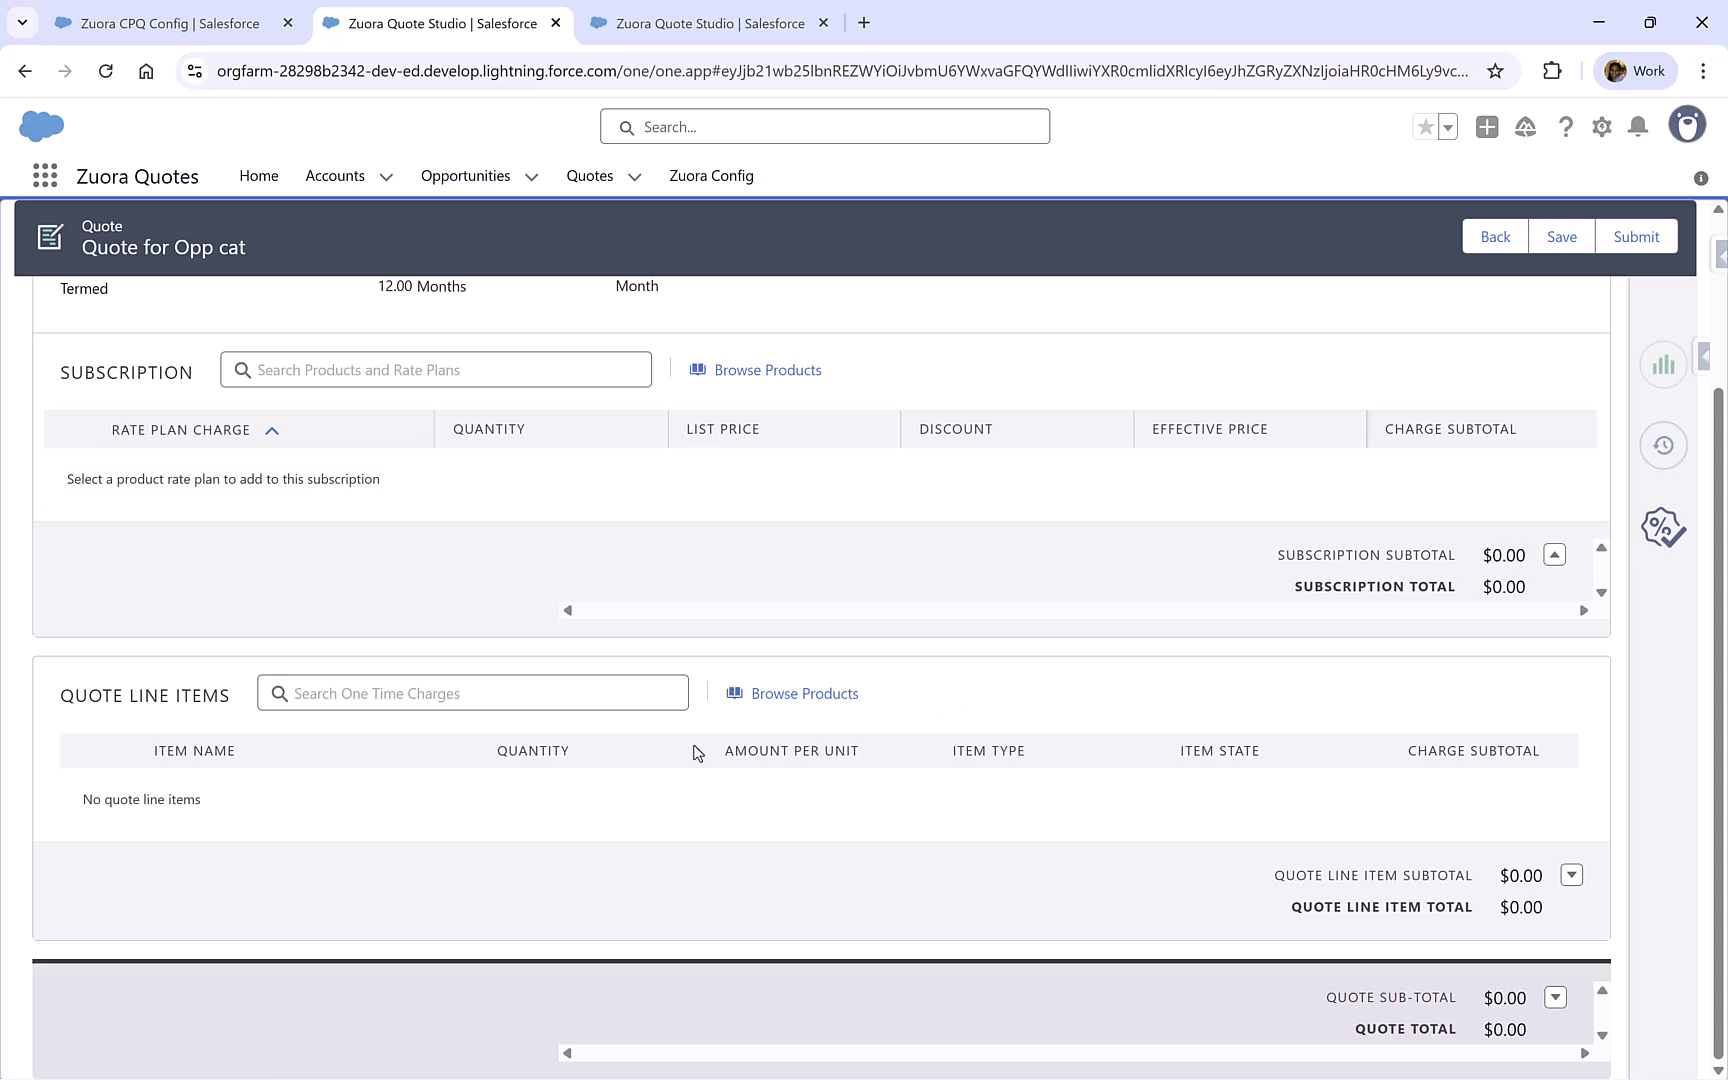1728x1080 pixels.
Task: Toggle the favorite star for this page
Action: 1425,127
